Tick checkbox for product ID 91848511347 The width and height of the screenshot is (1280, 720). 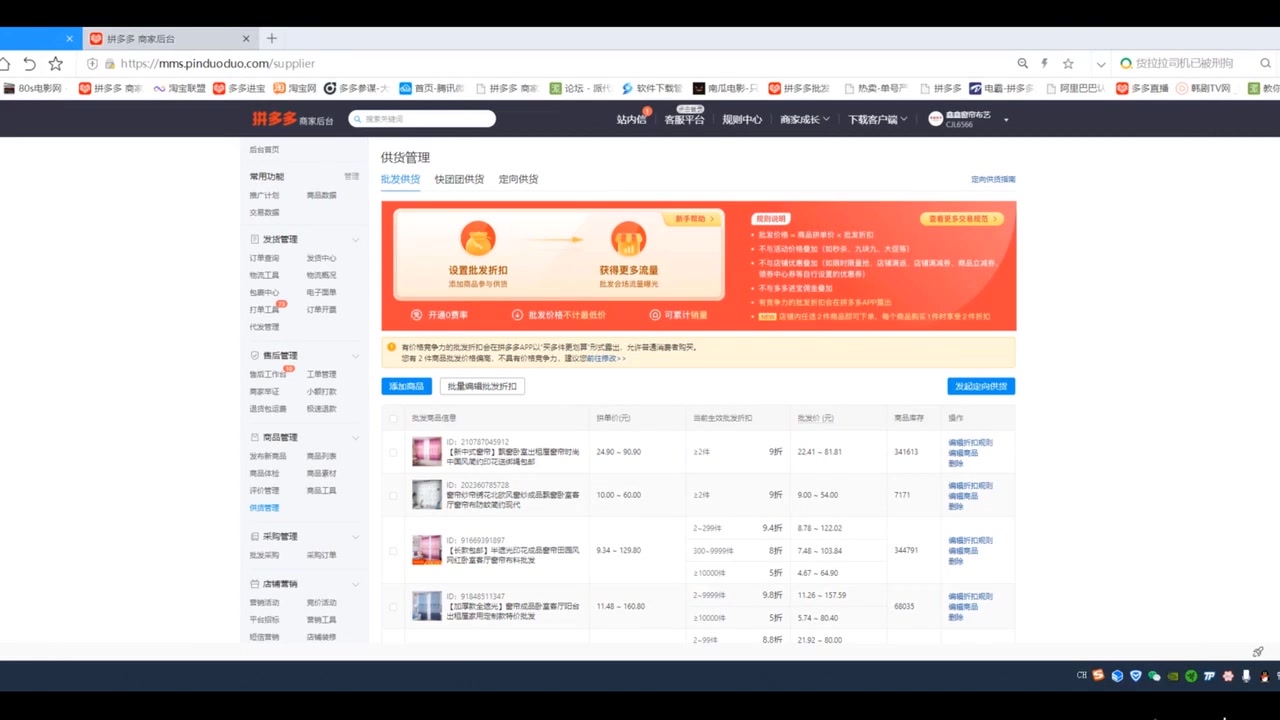[393, 606]
